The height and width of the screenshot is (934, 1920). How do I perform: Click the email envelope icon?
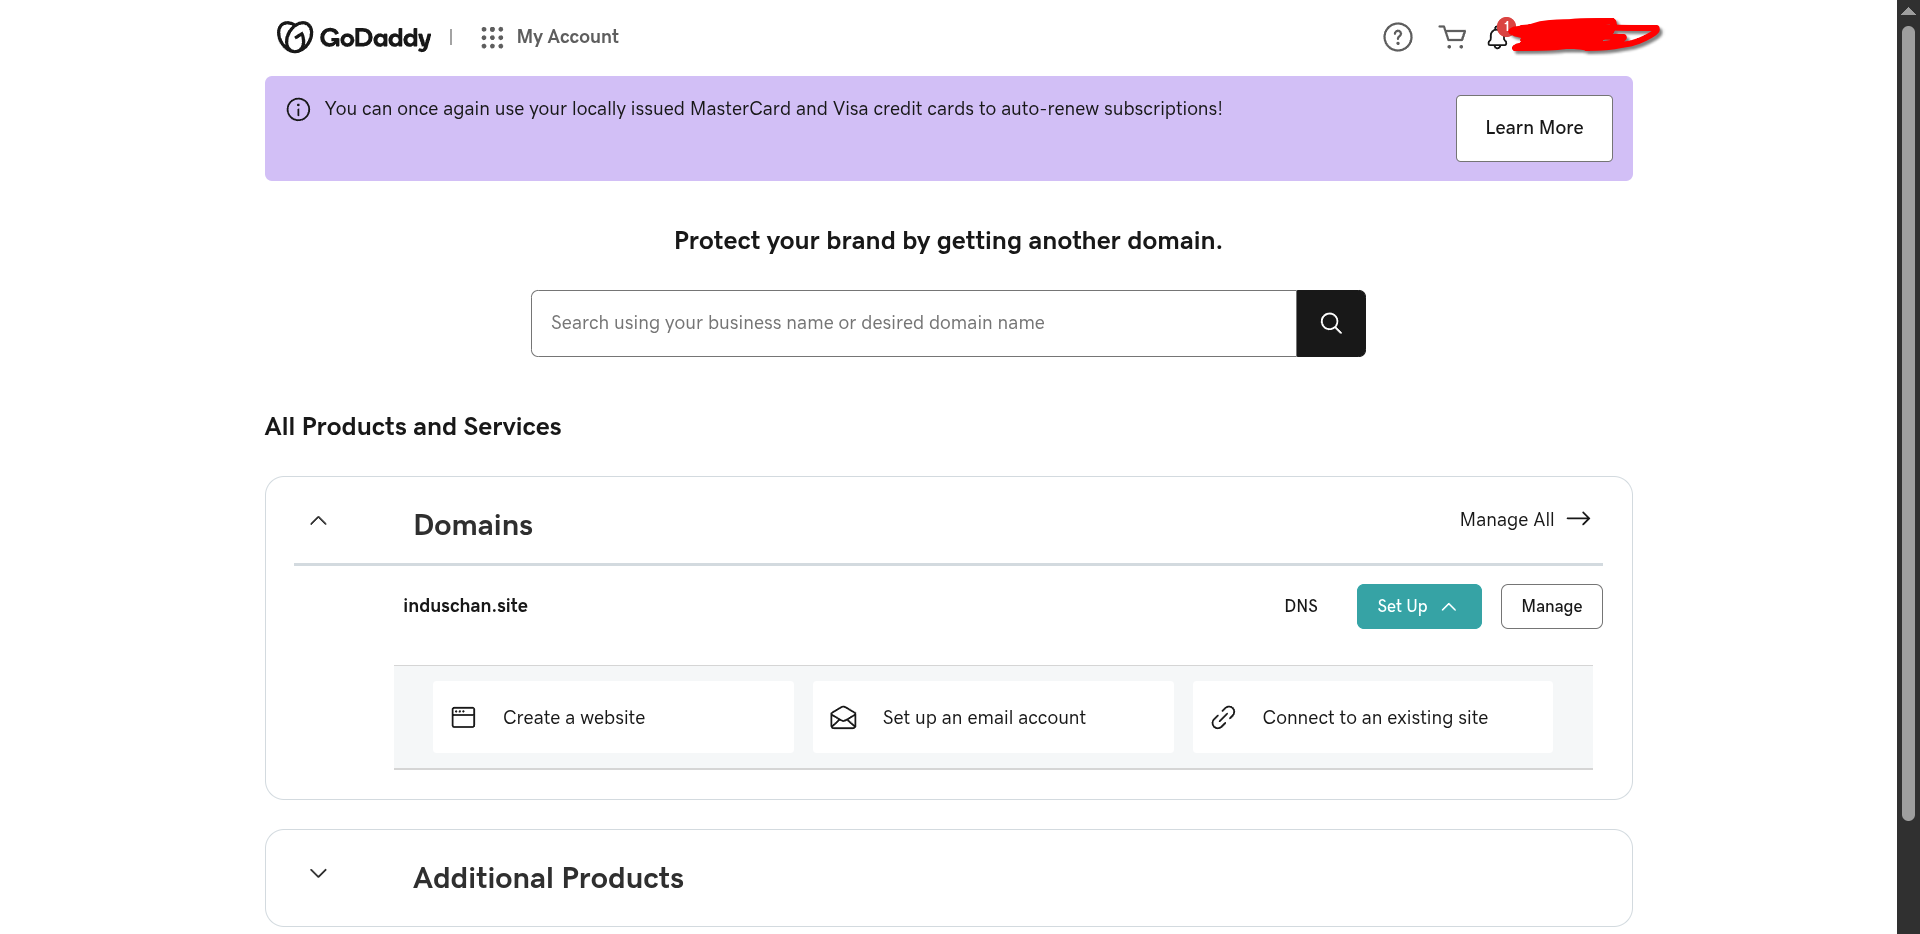point(843,717)
